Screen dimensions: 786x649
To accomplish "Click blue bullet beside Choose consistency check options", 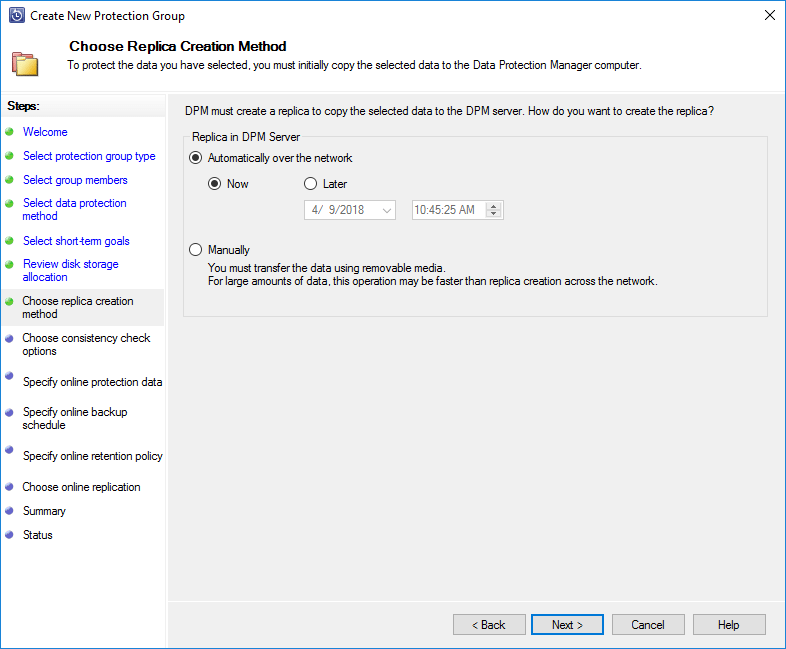I will point(9,338).
